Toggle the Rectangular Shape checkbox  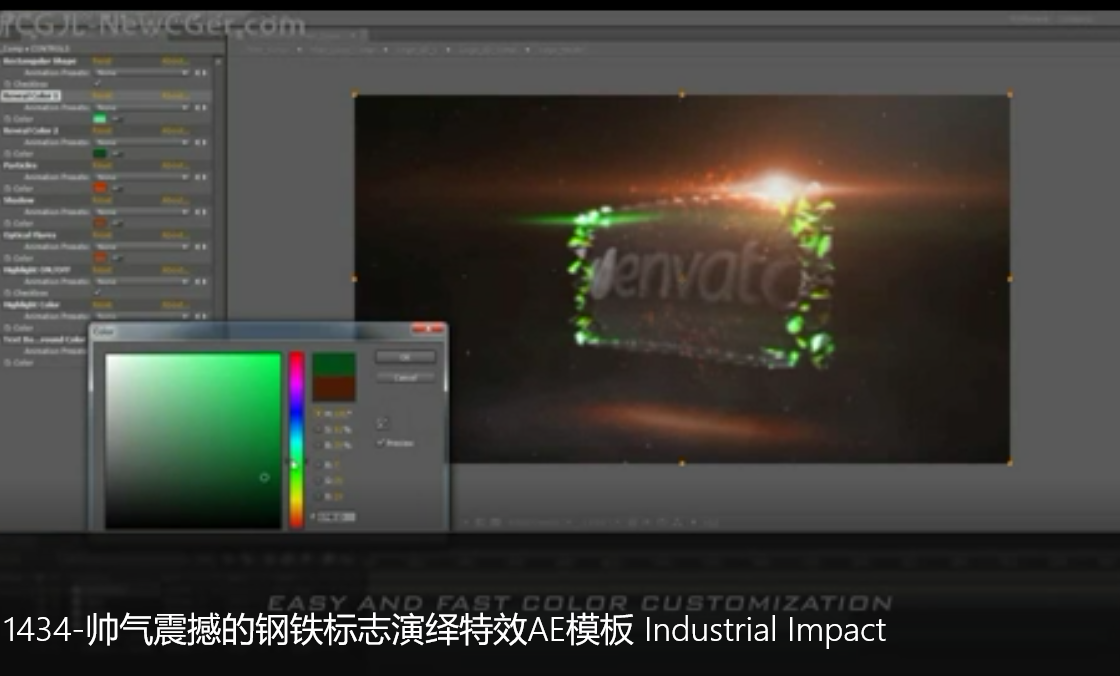(x=98, y=84)
